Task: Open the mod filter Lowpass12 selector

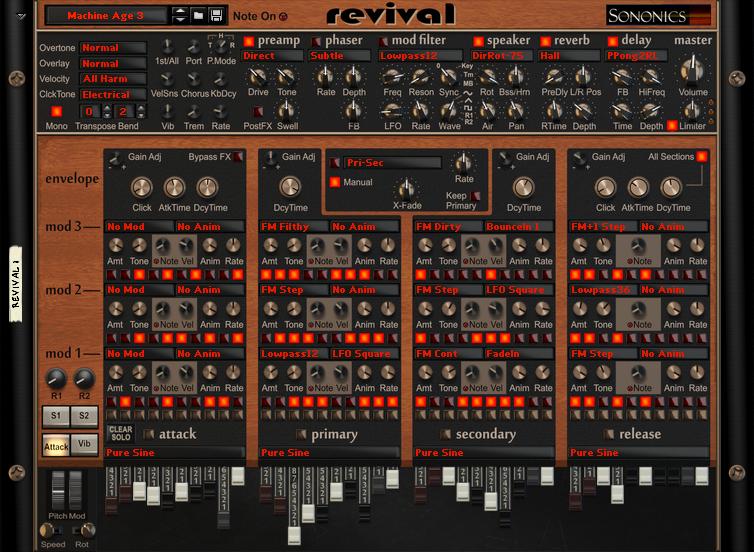Action: (421, 56)
